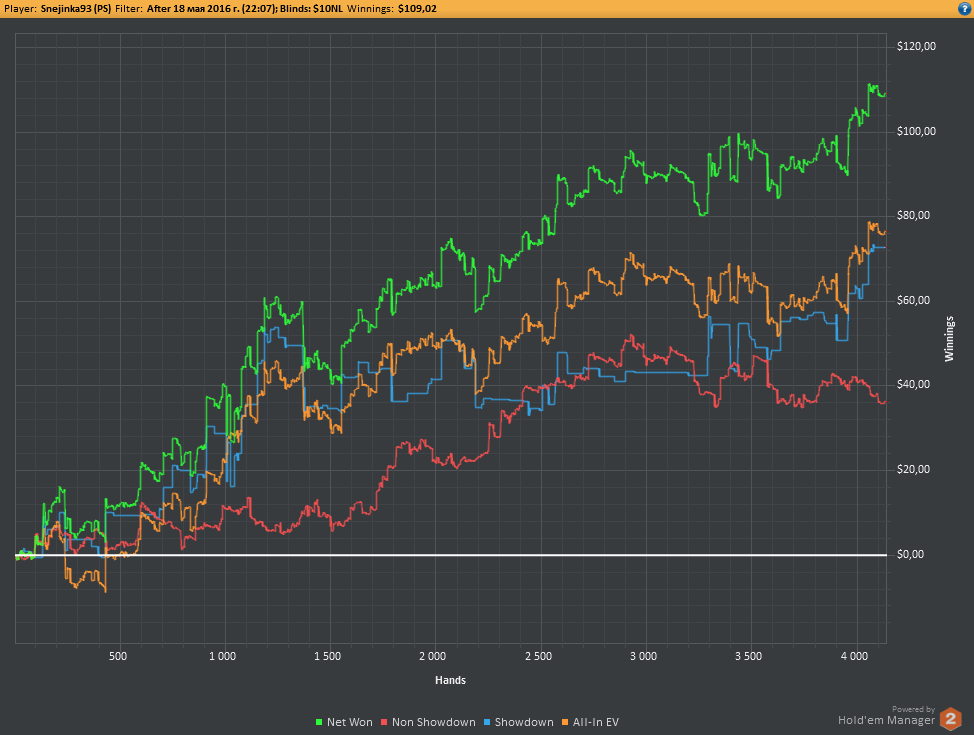Click the 1 500 hands axis label
The width and height of the screenshot is (974, 735).
point(327,656)
